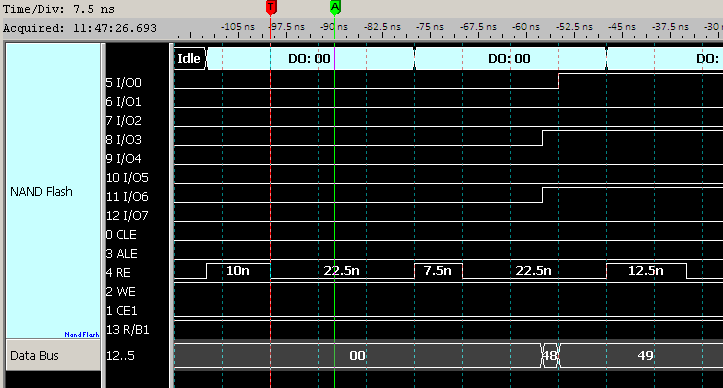Click the Acquired 11:47:26.693 timestamp

80,28
